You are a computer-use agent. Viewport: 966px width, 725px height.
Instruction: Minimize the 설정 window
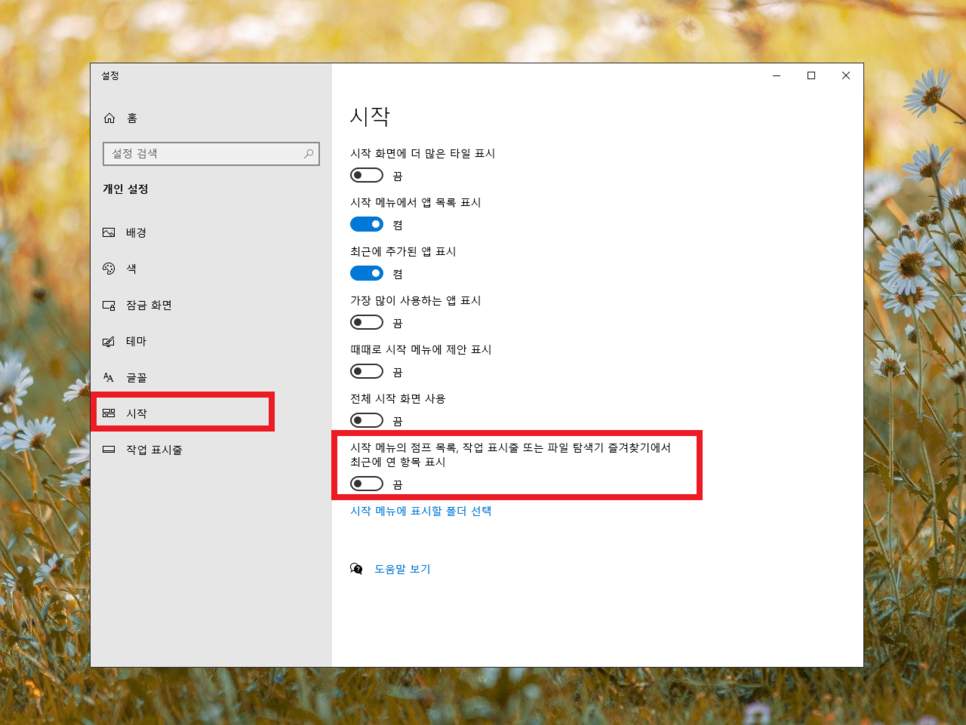776,76
